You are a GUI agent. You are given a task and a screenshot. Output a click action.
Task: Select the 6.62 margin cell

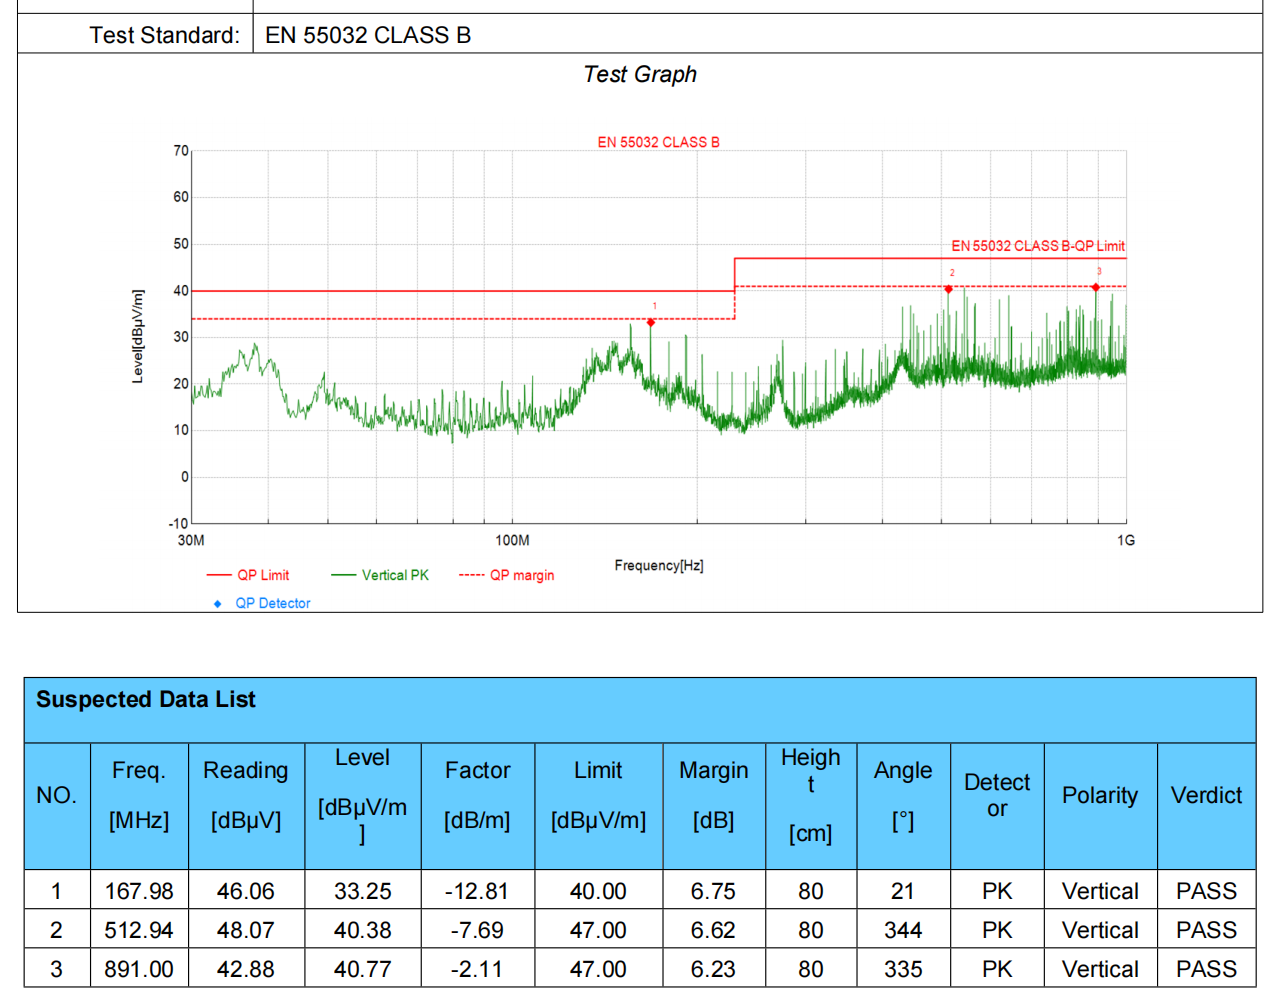coord(713,930)
